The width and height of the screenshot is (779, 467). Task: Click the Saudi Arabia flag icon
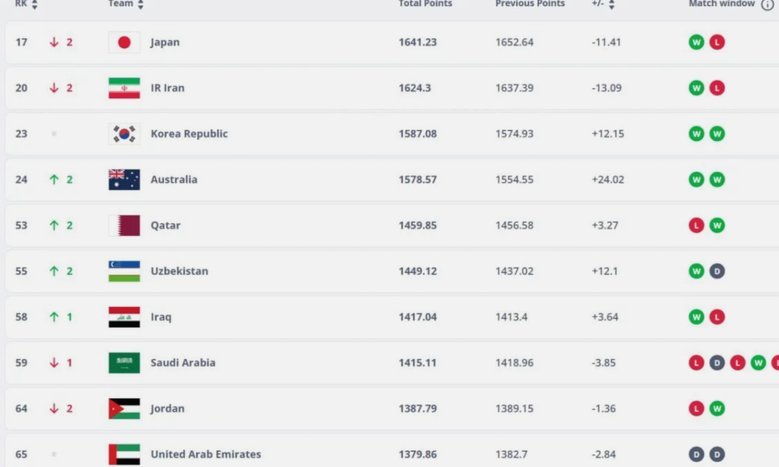[x=124, y=363]
